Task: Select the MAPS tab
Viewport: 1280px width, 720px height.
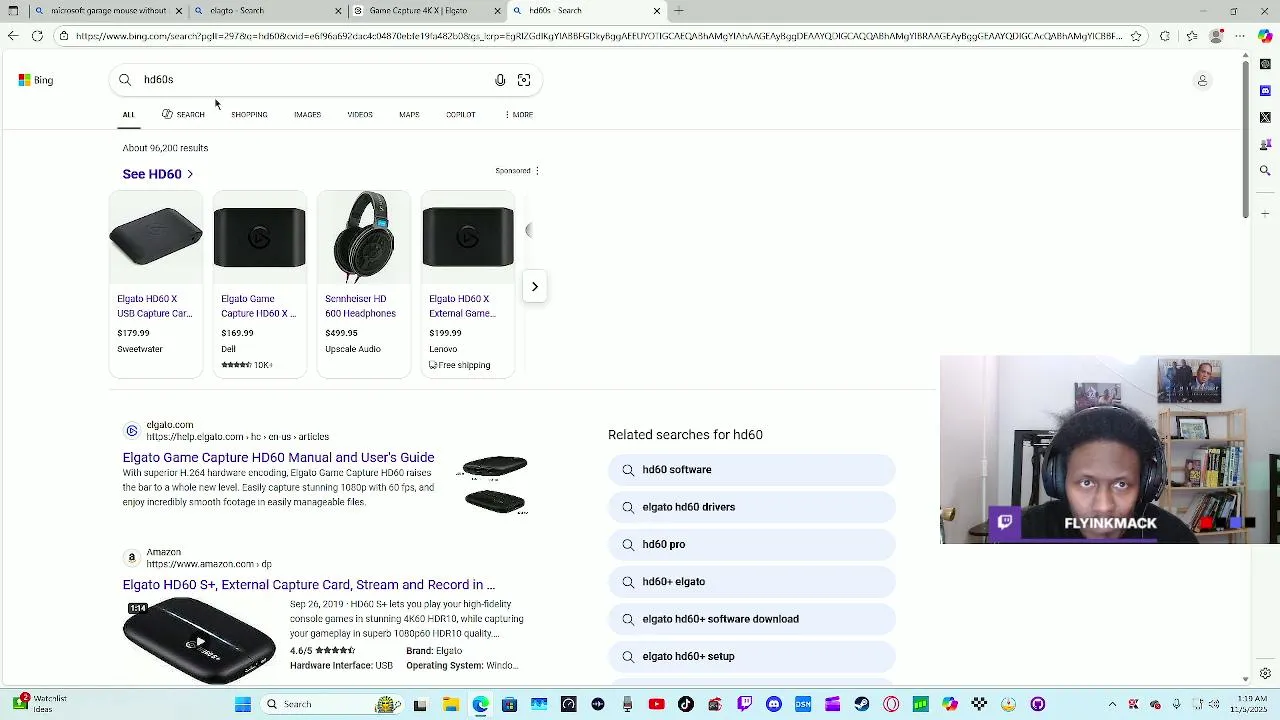Action: coord(409,115)
